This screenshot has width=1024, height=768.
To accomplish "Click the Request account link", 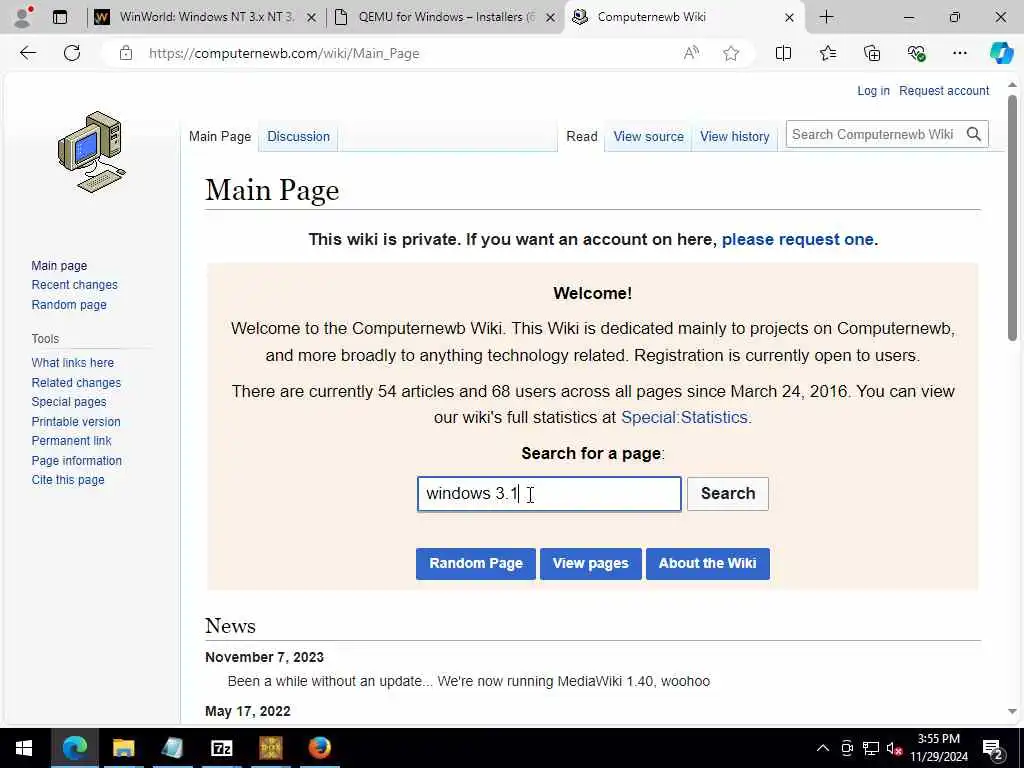I will coord(944,91).
